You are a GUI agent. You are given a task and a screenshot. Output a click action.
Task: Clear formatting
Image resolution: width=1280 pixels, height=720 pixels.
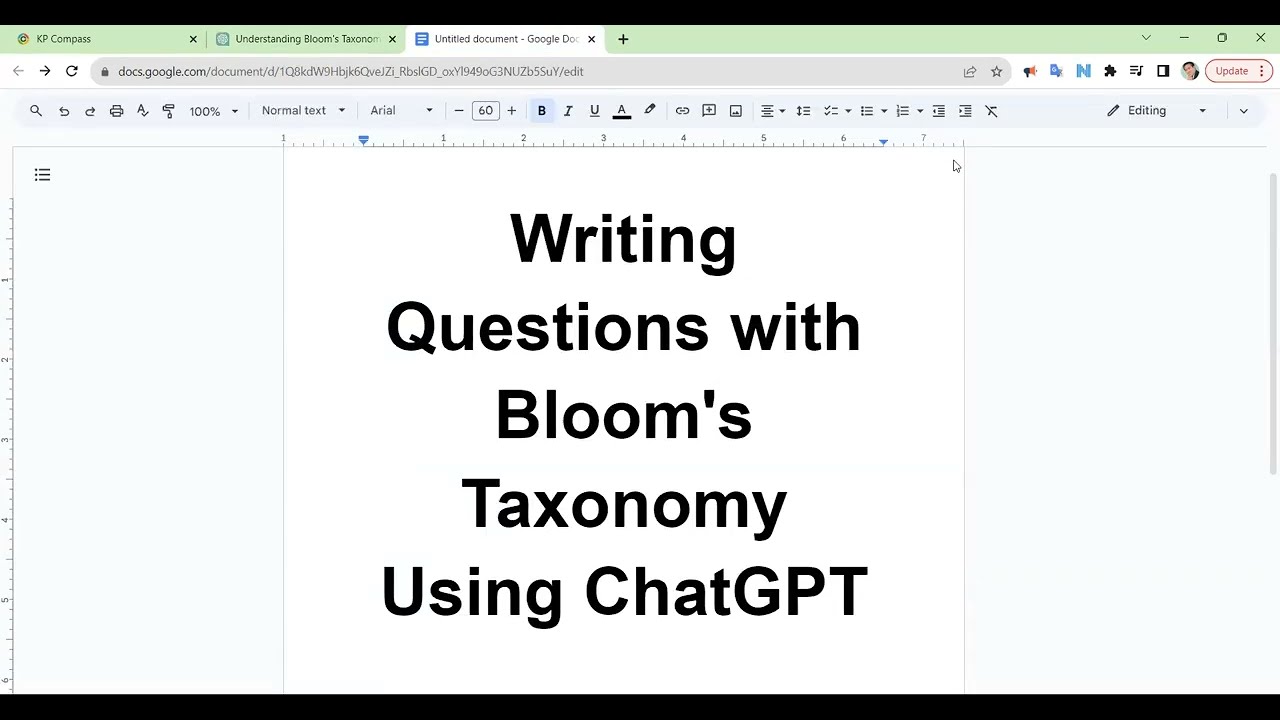(991, 111)
